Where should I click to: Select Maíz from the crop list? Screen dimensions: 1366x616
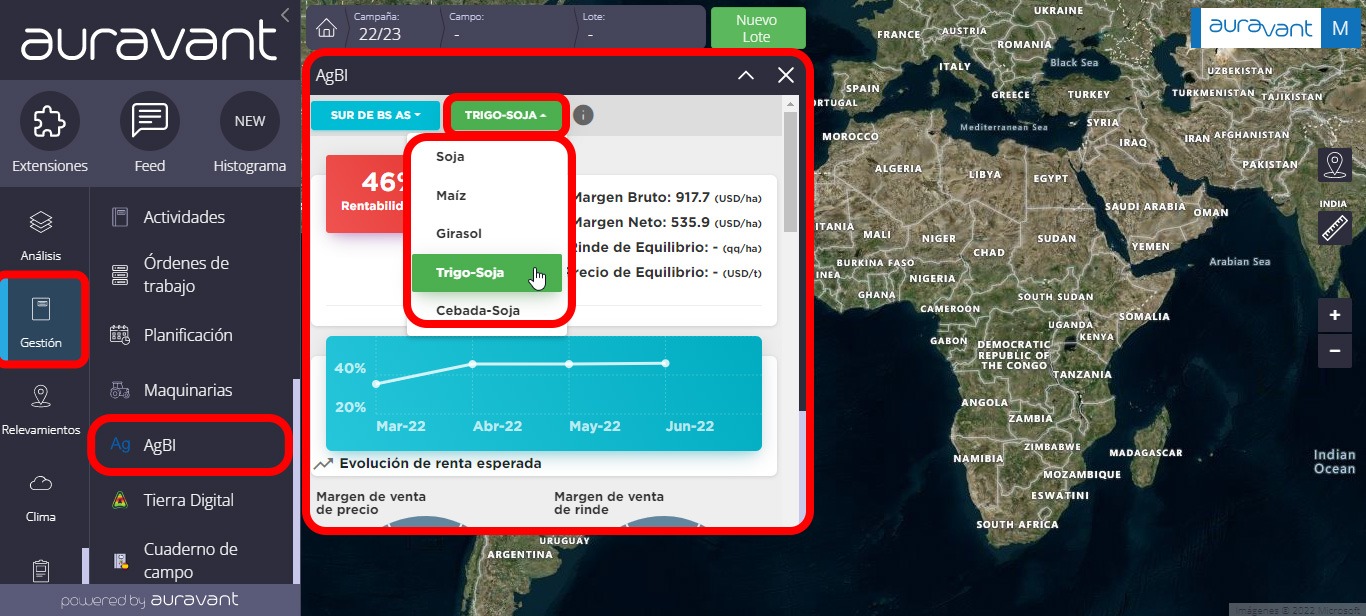[487, 195]
